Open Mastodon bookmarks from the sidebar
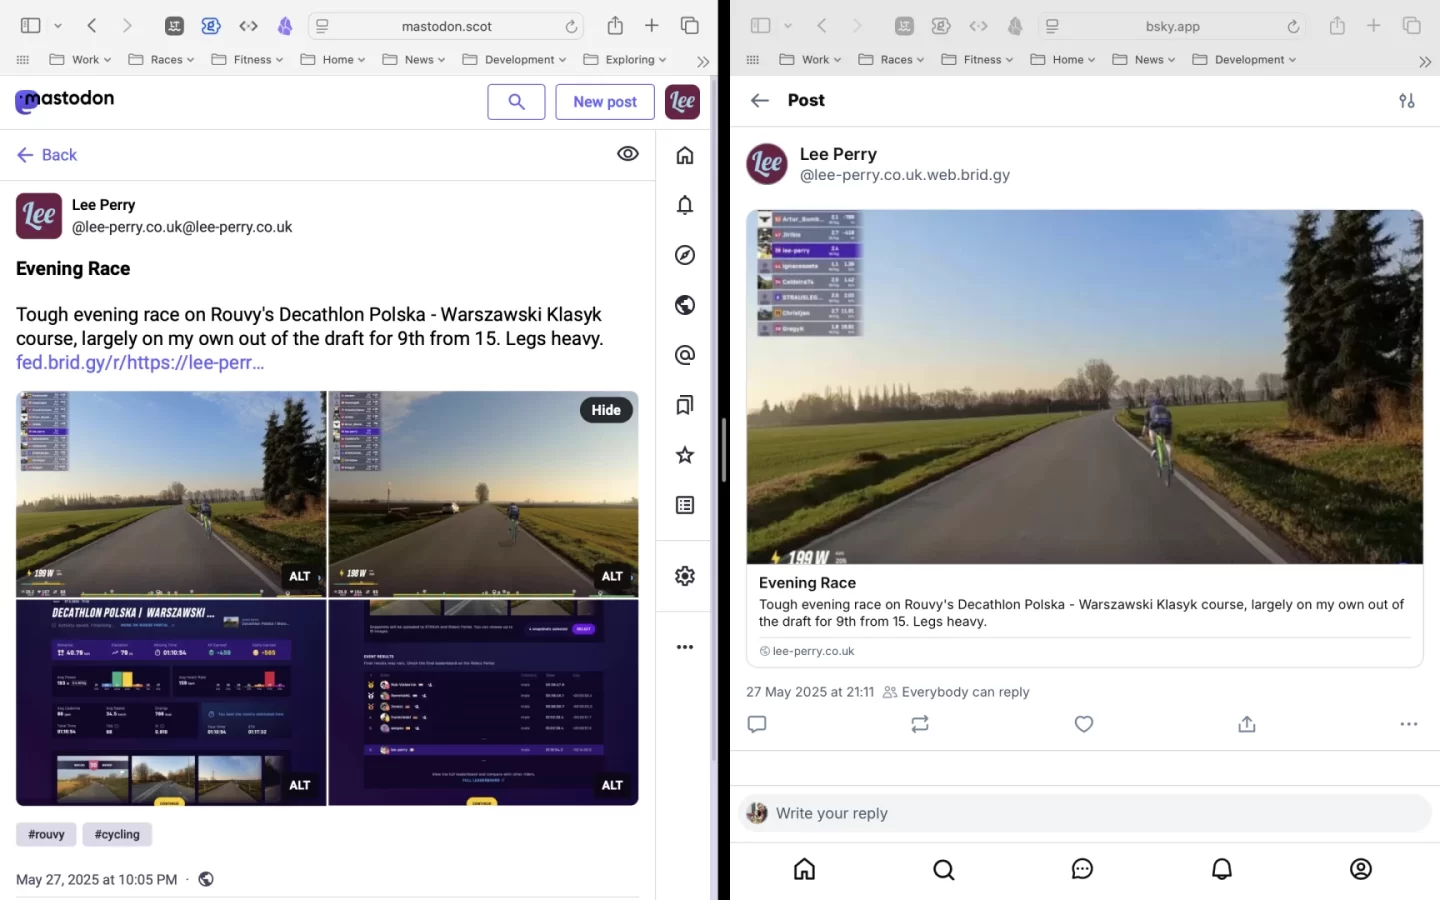Screen dimensions: 1440x900 (684, 405)
